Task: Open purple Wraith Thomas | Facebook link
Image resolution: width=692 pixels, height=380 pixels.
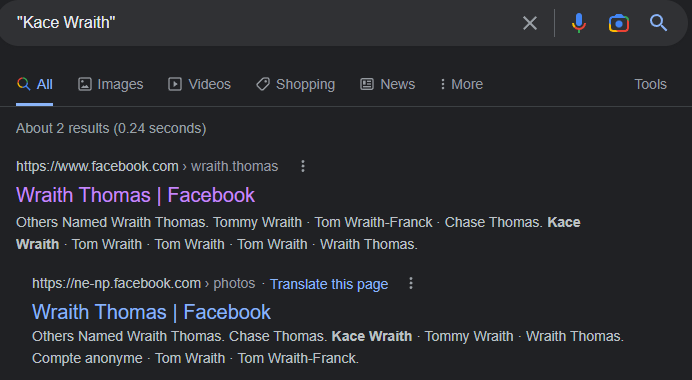Action: [135, 195]
